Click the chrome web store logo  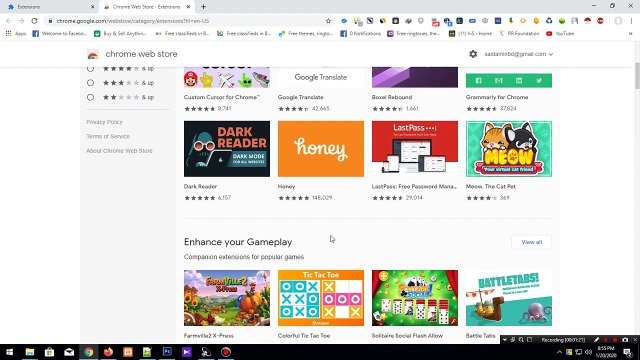coord(93,54)
